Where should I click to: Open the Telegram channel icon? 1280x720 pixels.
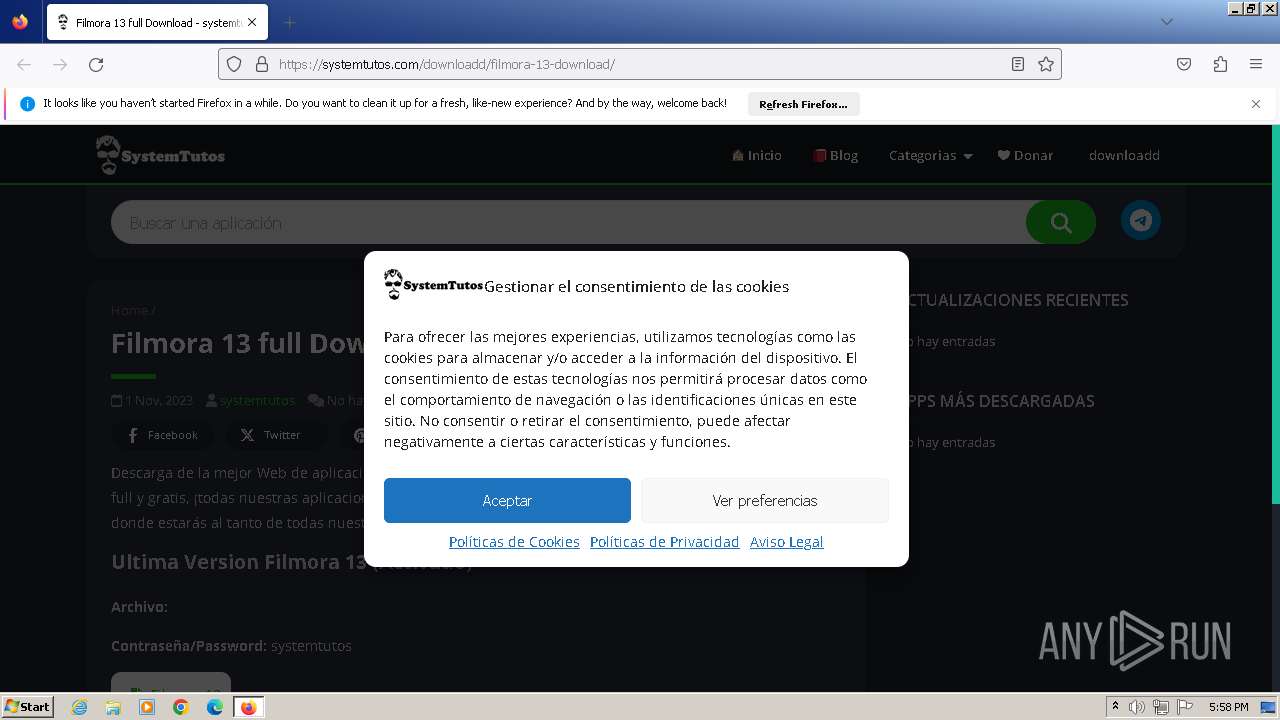pos(1140,221)
